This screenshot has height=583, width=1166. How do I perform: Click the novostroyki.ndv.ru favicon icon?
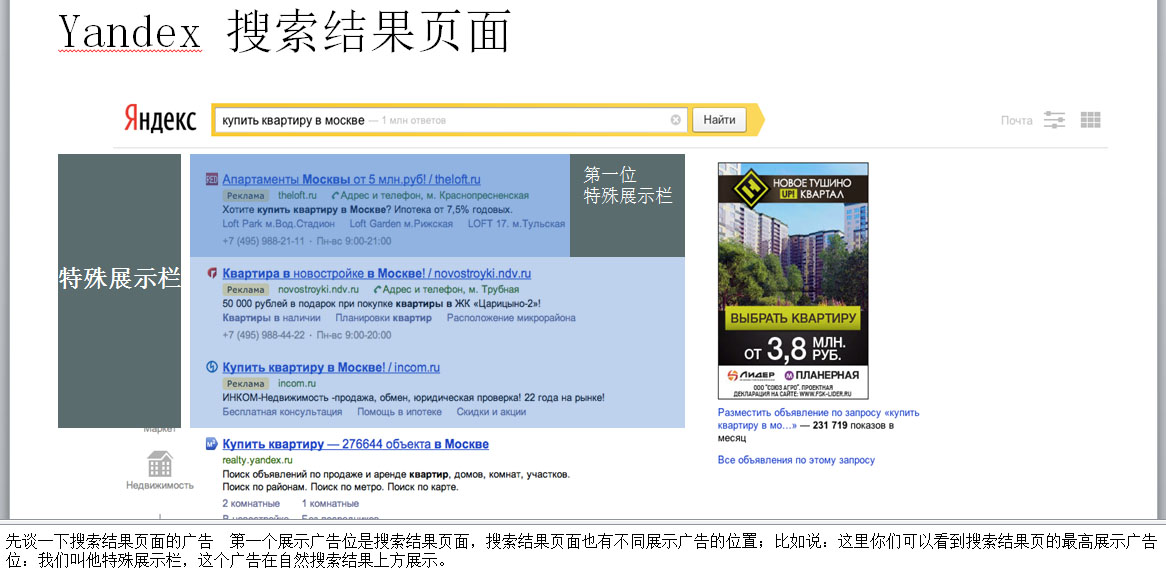coord(211,274)
